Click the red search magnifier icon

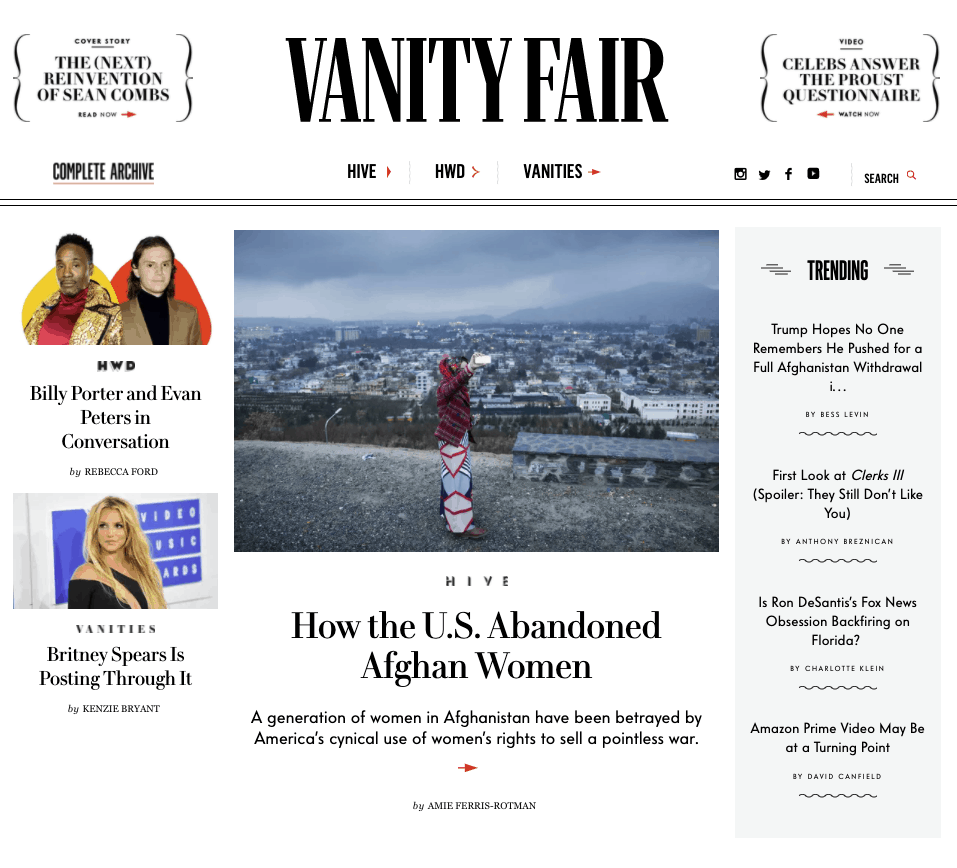(x=911, y=175)
